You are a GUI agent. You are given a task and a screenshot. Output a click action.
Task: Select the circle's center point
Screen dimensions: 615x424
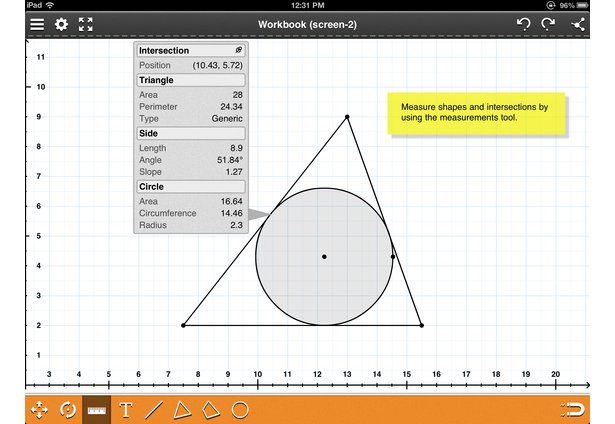[324, 257]
